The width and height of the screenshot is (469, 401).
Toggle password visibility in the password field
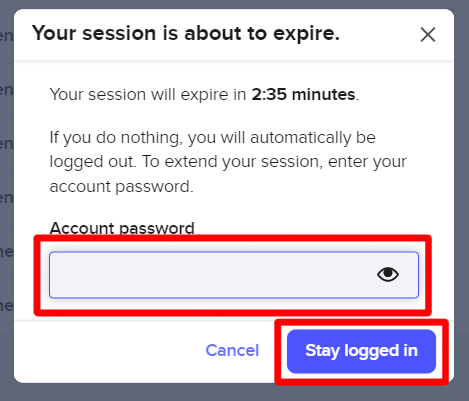coord(388,275)
